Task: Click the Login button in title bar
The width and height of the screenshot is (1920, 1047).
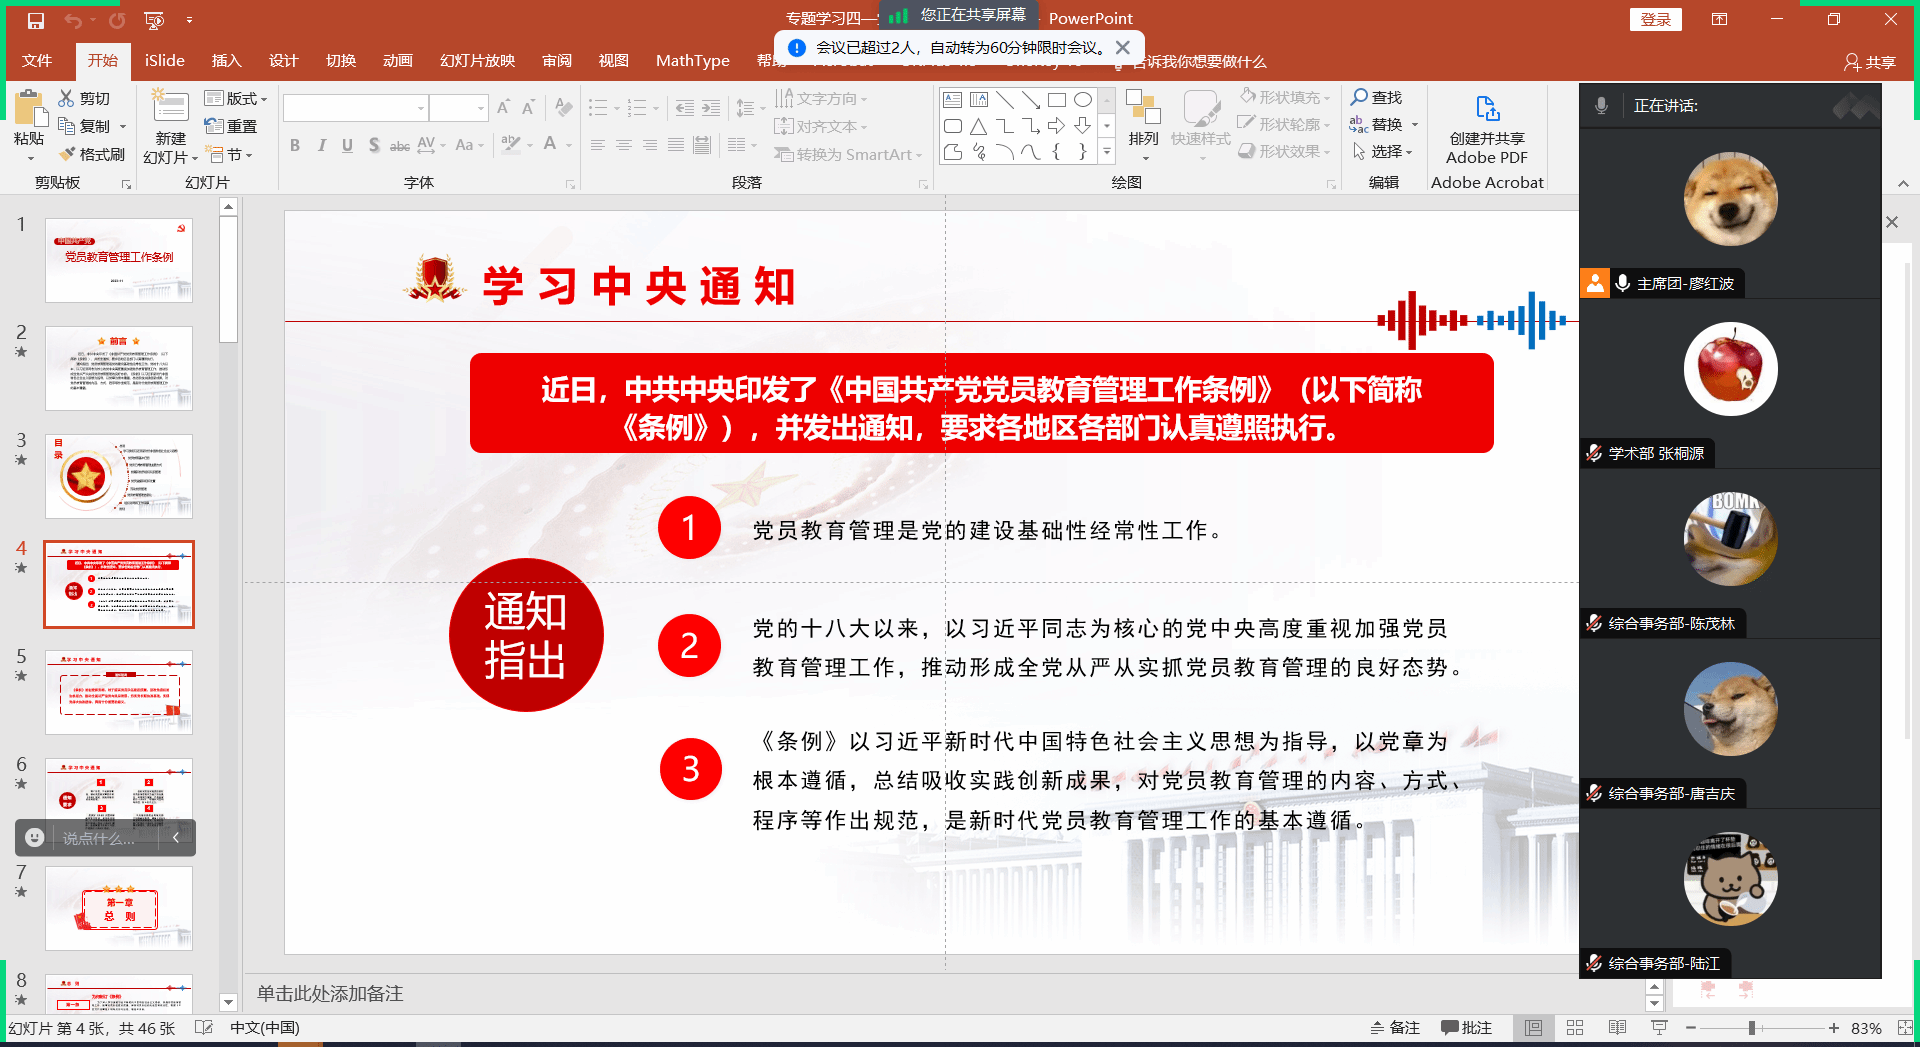Action: coord(1655,20)
